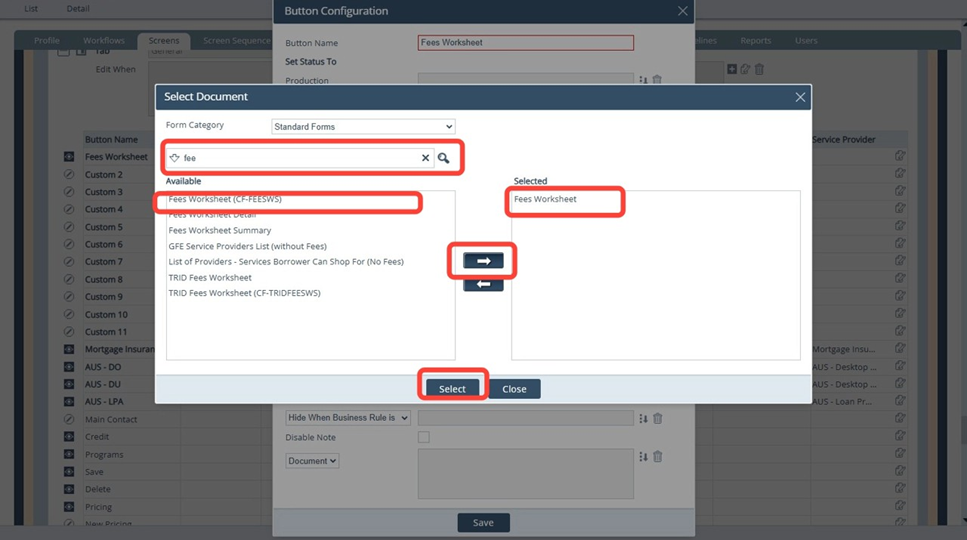Click the edit icon in the Mortgage Insurance row
Image resolution: width=967 pixels, height=540 pixels.
900,349
